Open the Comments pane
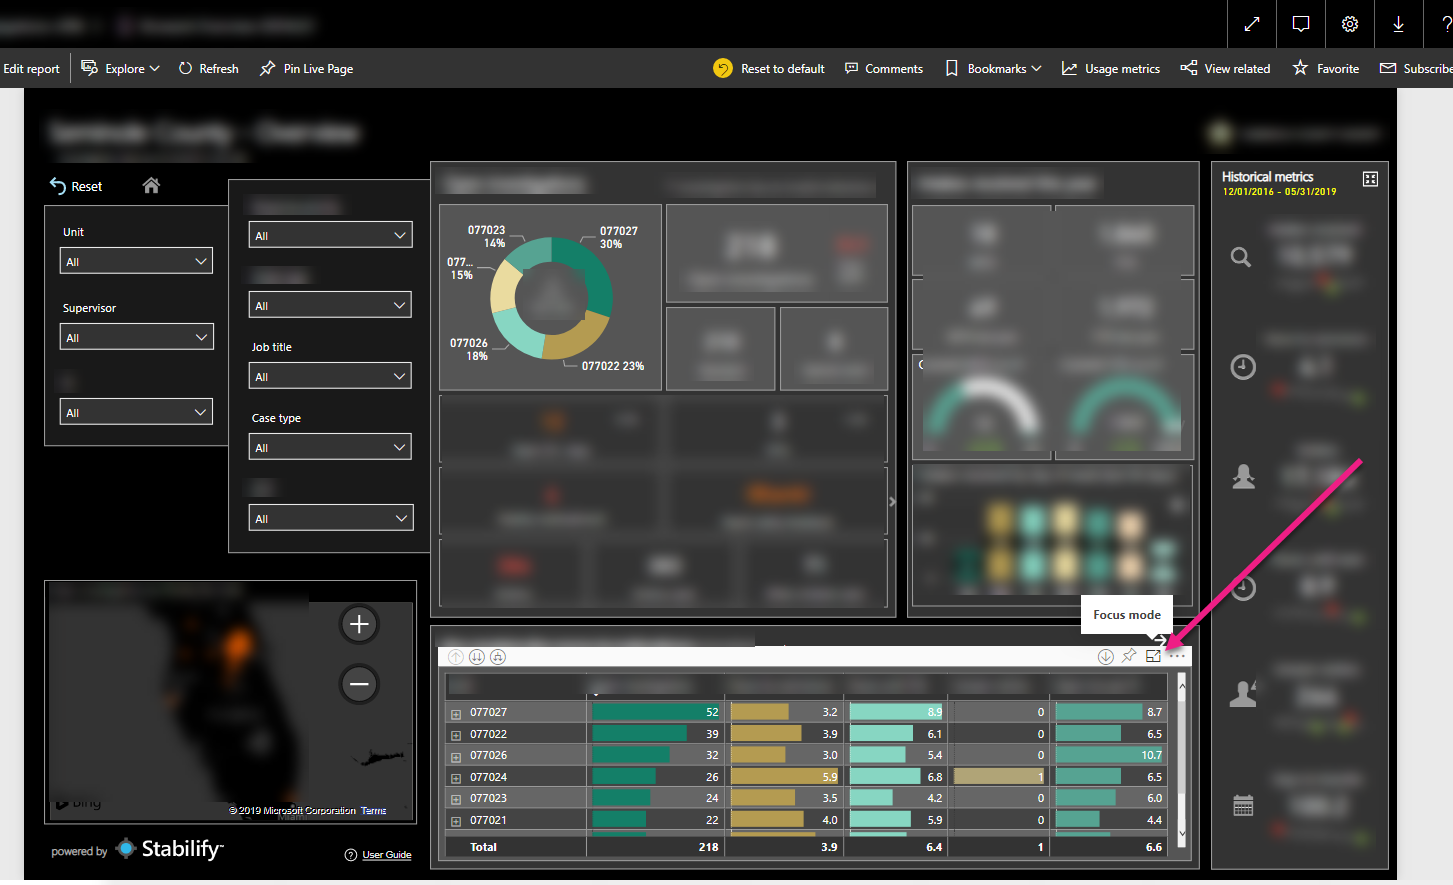The height and width of the screenshot is (885, 1453). [884, 69]
